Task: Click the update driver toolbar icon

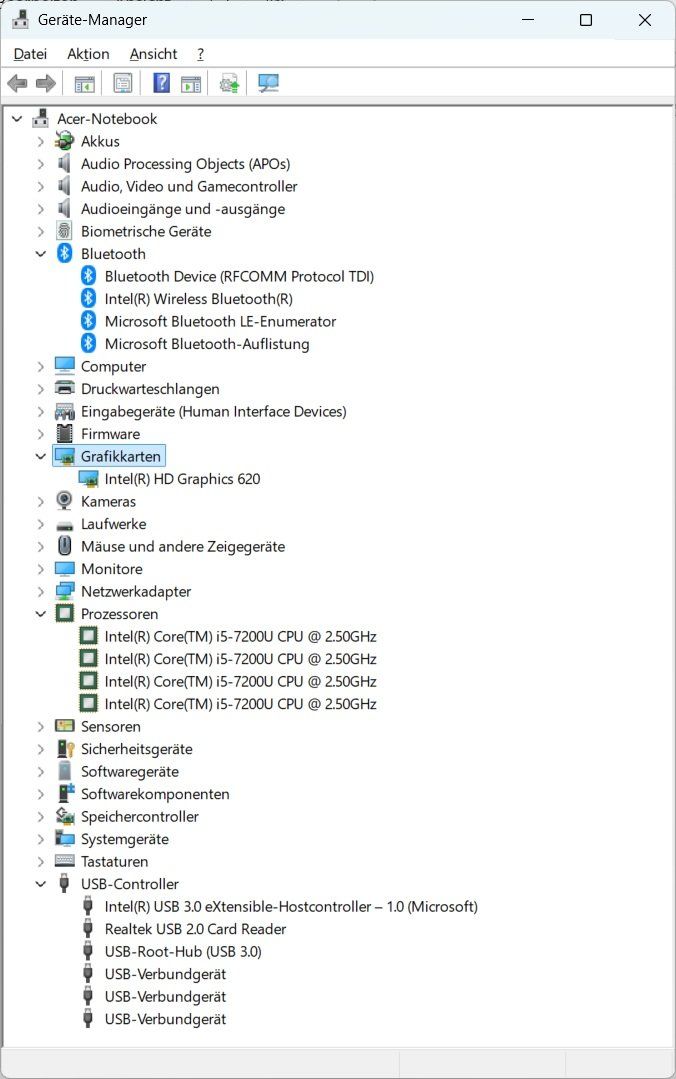Action: click(229, 84)
